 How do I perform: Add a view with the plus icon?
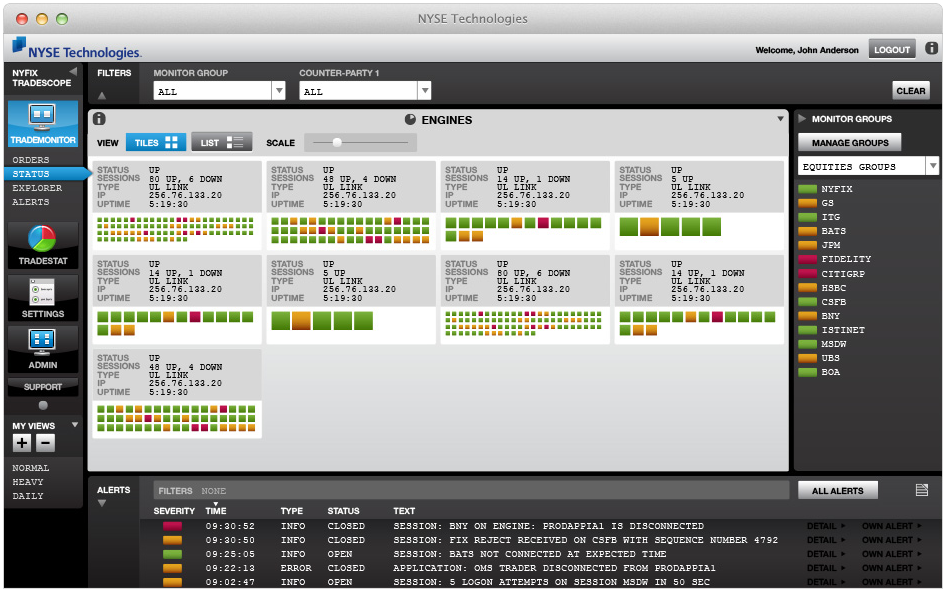[x=22, y=443]
